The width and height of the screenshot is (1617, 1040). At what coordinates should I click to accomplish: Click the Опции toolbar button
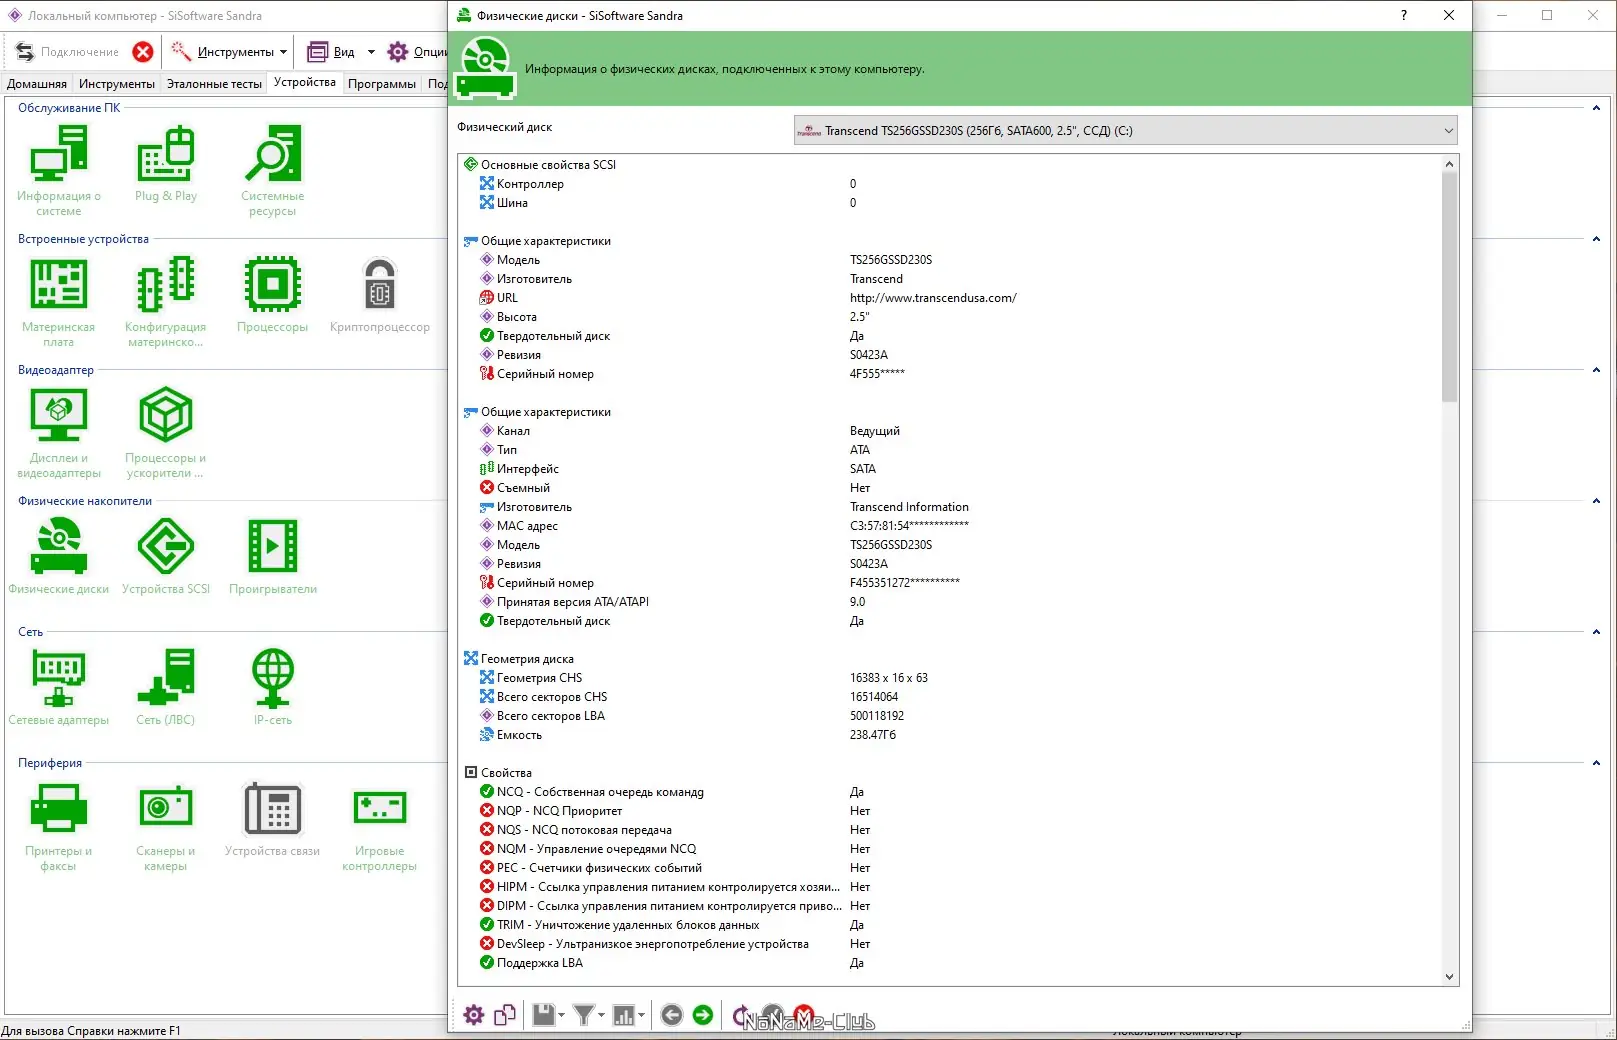coord(418,52)
